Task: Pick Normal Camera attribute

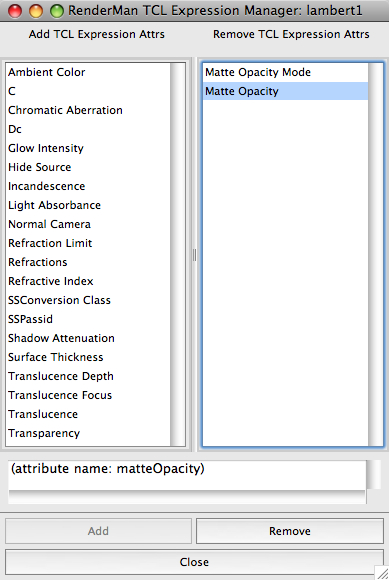Action: (x=89, y=224)
